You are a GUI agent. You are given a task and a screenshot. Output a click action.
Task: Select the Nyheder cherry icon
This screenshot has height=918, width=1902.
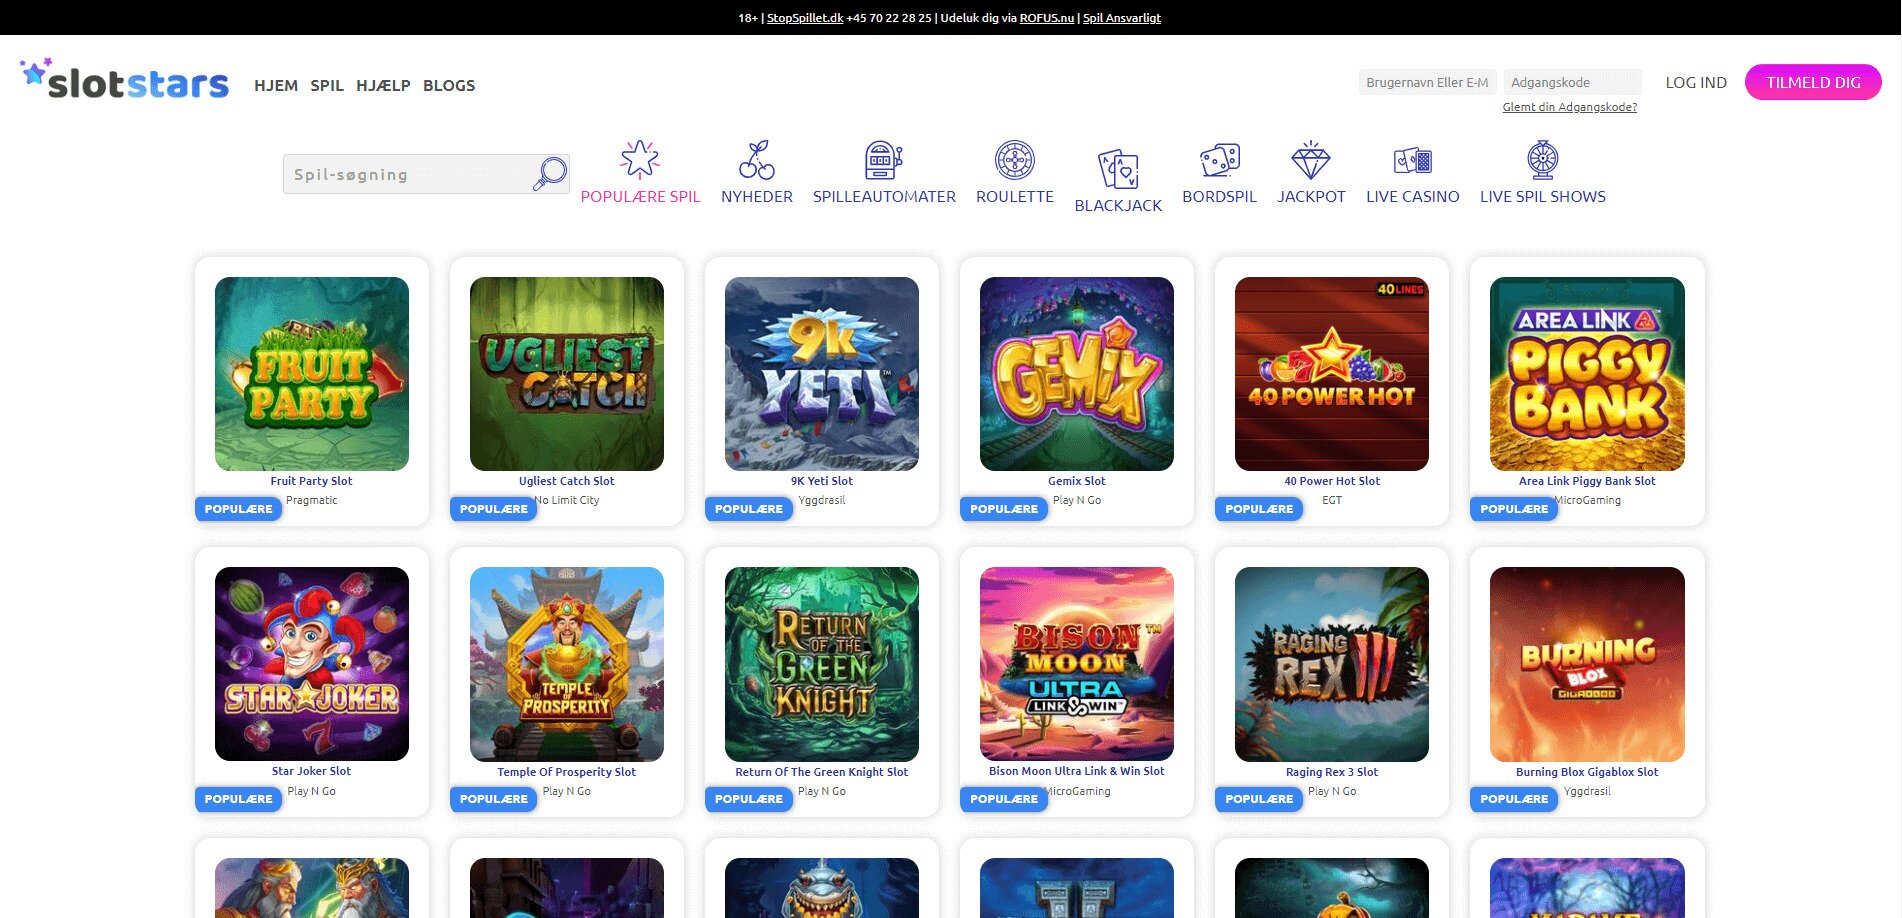(757, 159)
